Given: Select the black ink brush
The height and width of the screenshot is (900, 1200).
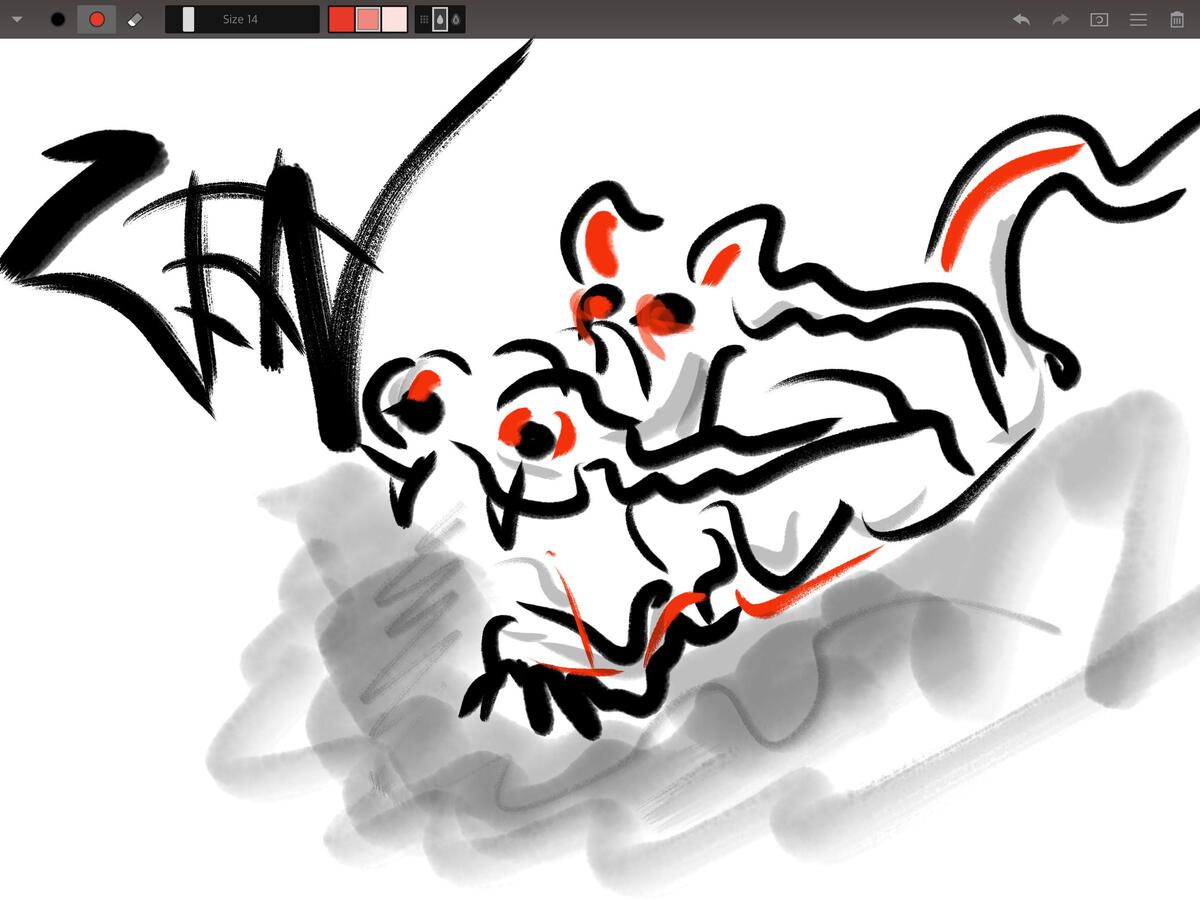Looking at the screenshot, I should point(58,19).
